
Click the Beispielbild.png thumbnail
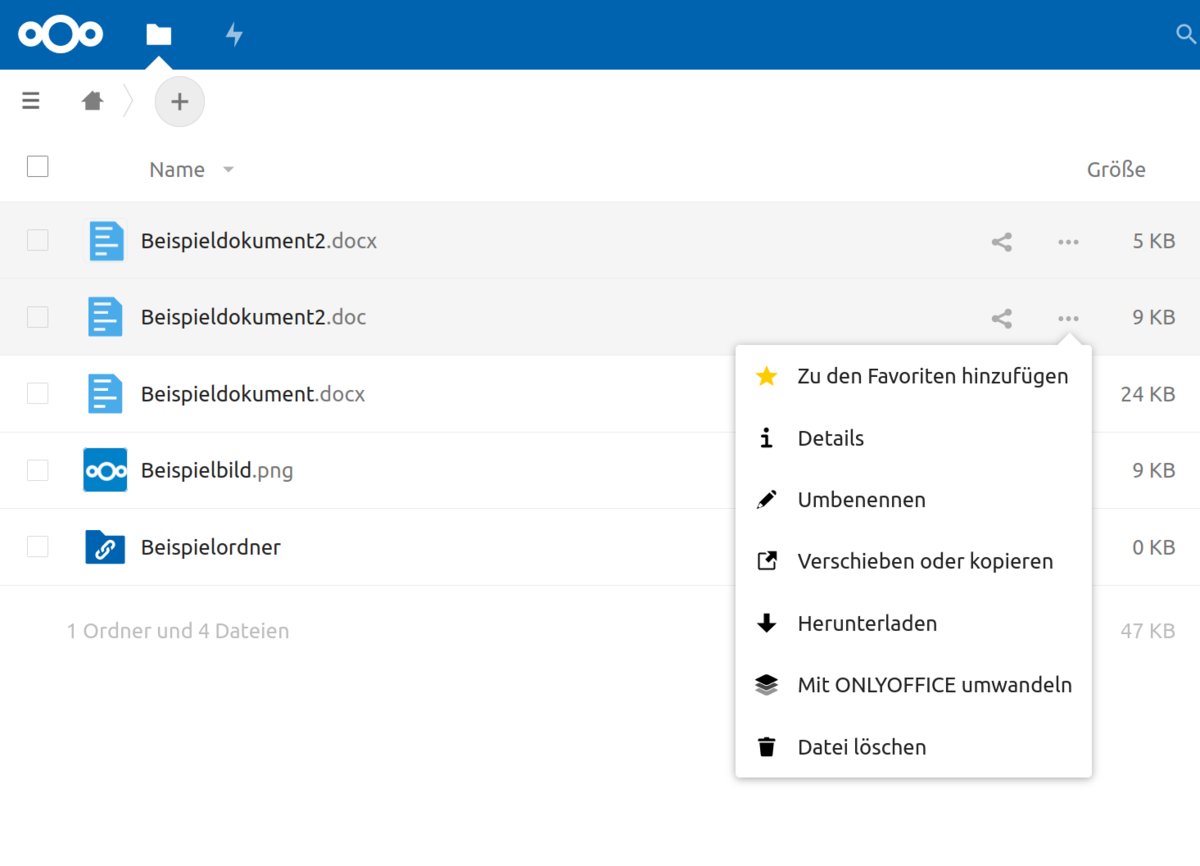tap(105, 470)
